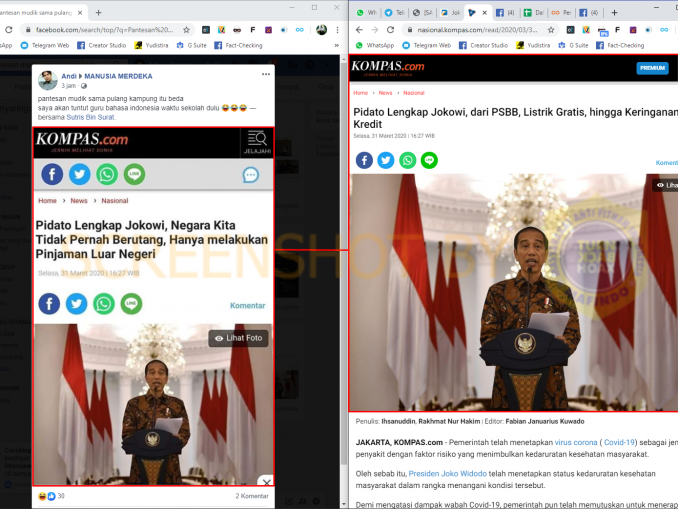Go back in right window browser
The width and height of the screenshot is (678, 509).
[x=359, y=30]
